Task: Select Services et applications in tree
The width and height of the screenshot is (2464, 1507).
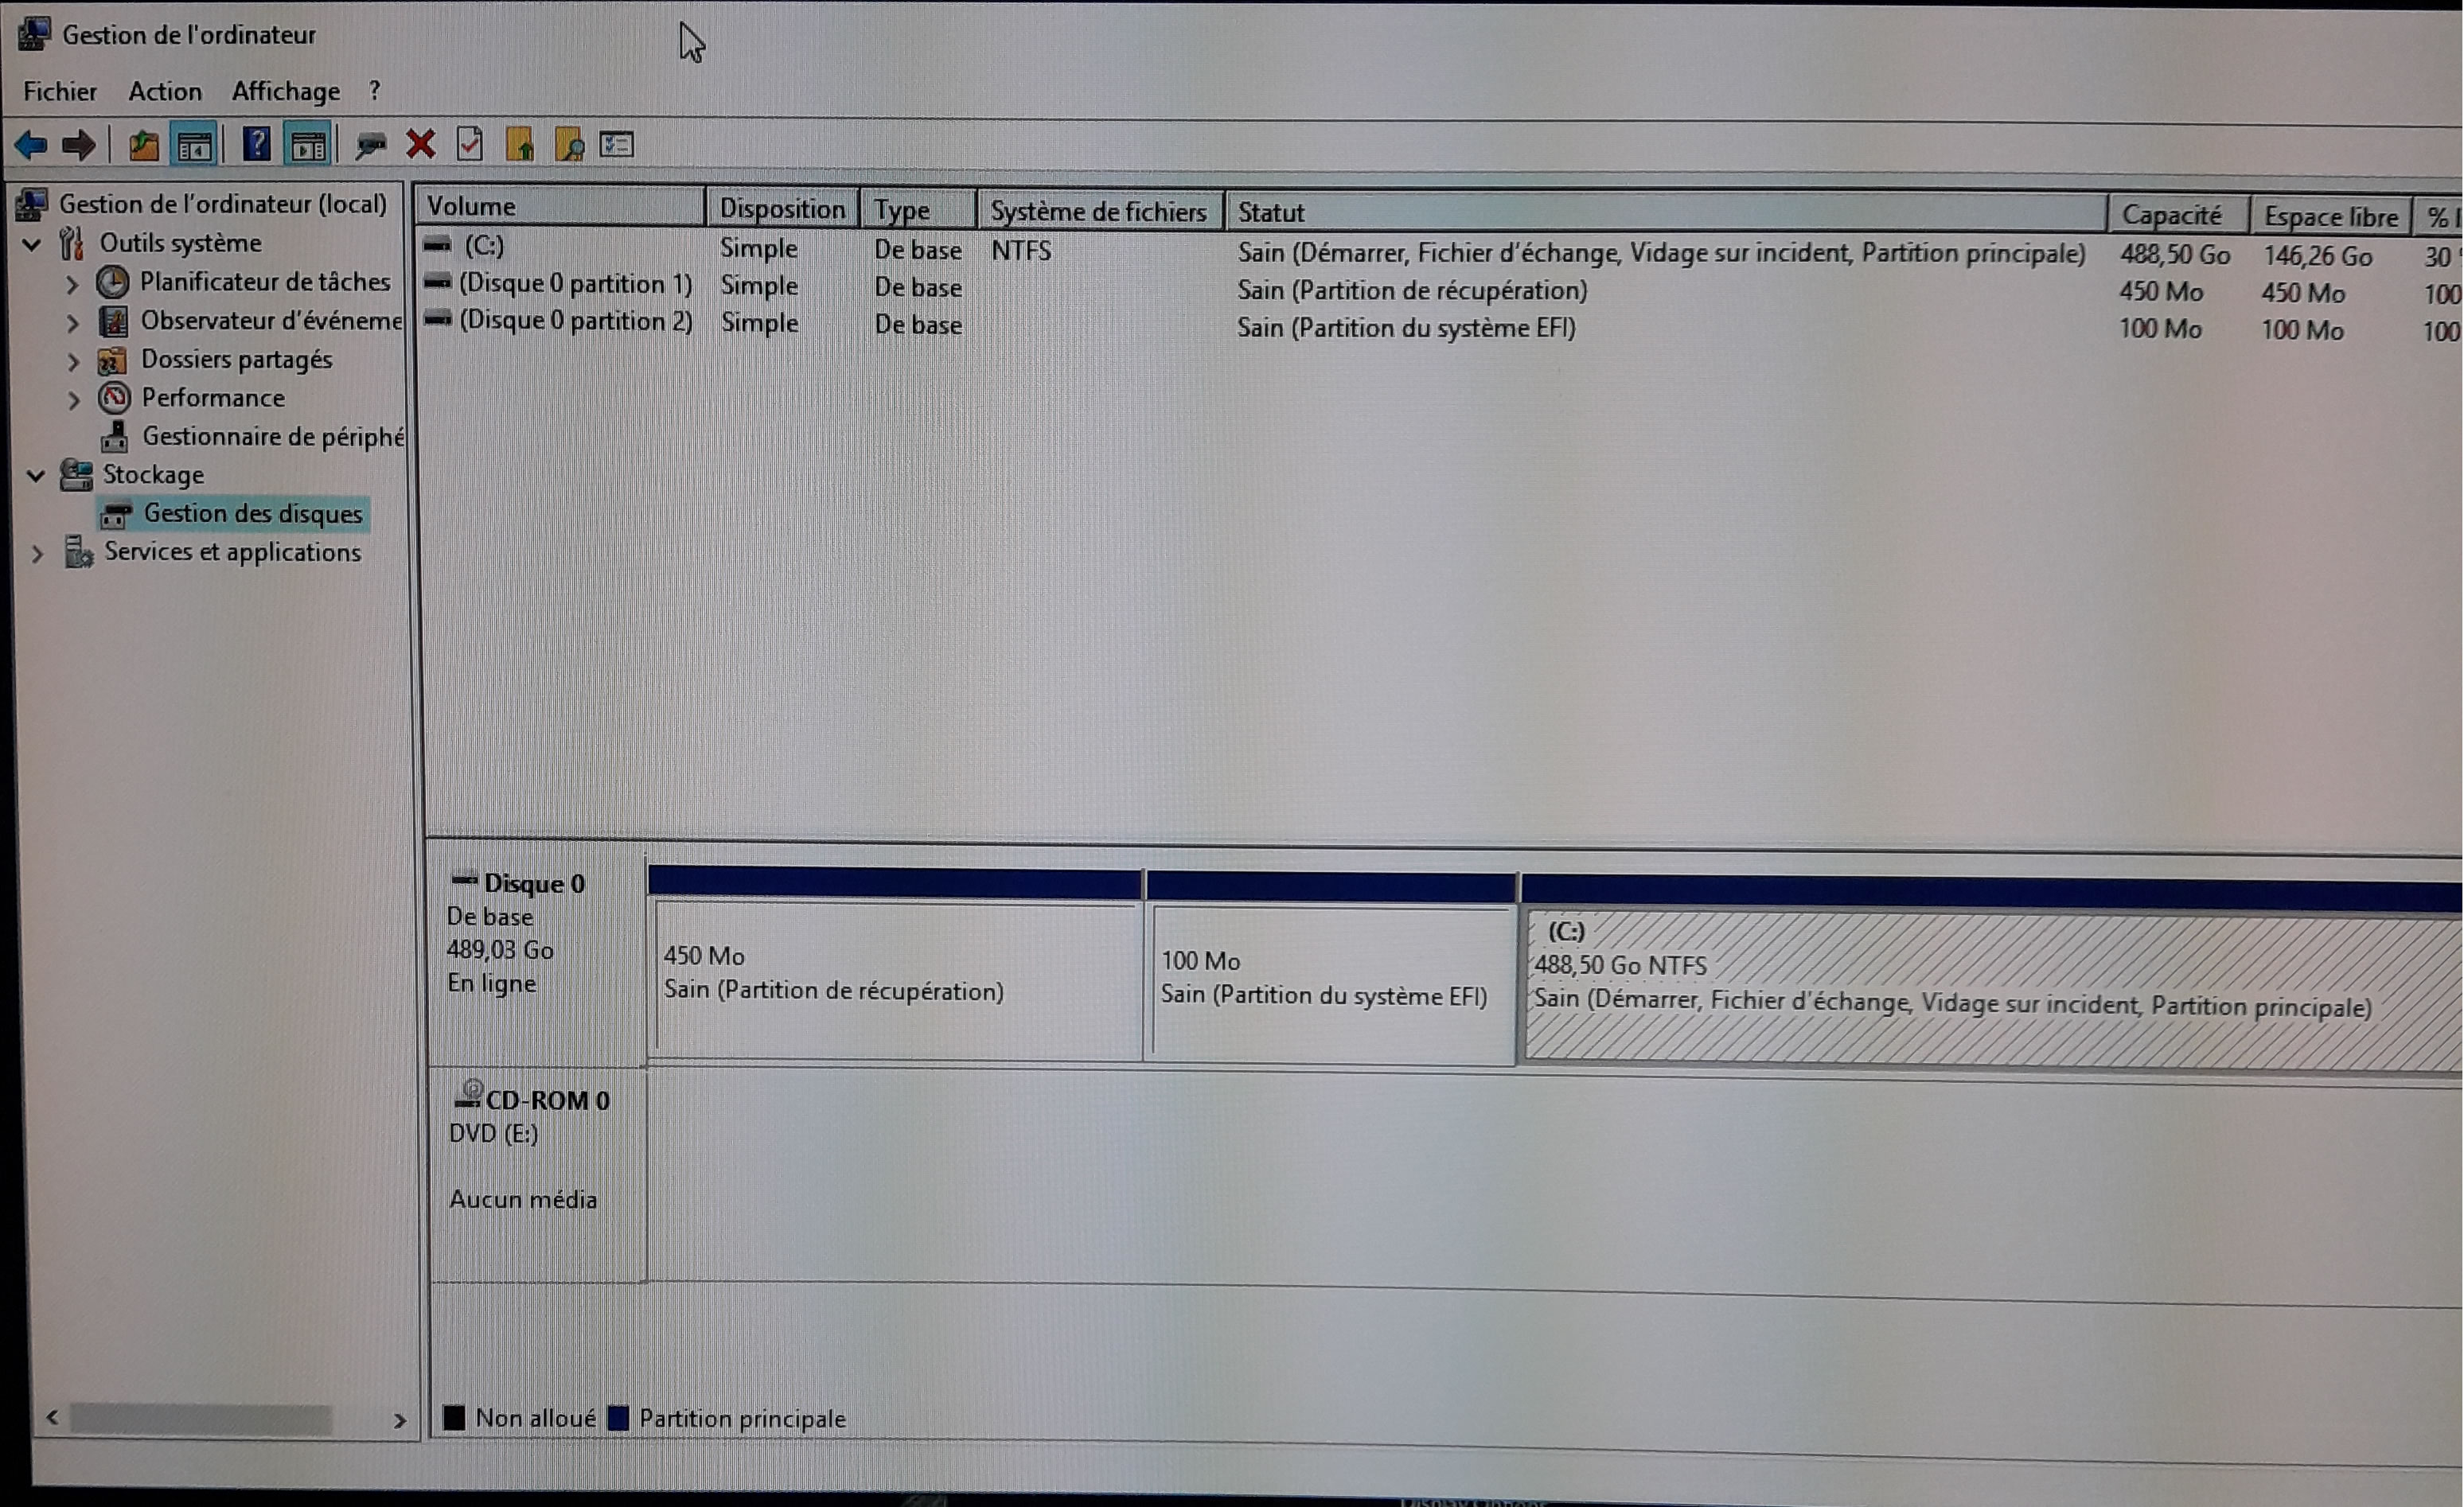Action: pyautogui.click(x=232, y=552)
